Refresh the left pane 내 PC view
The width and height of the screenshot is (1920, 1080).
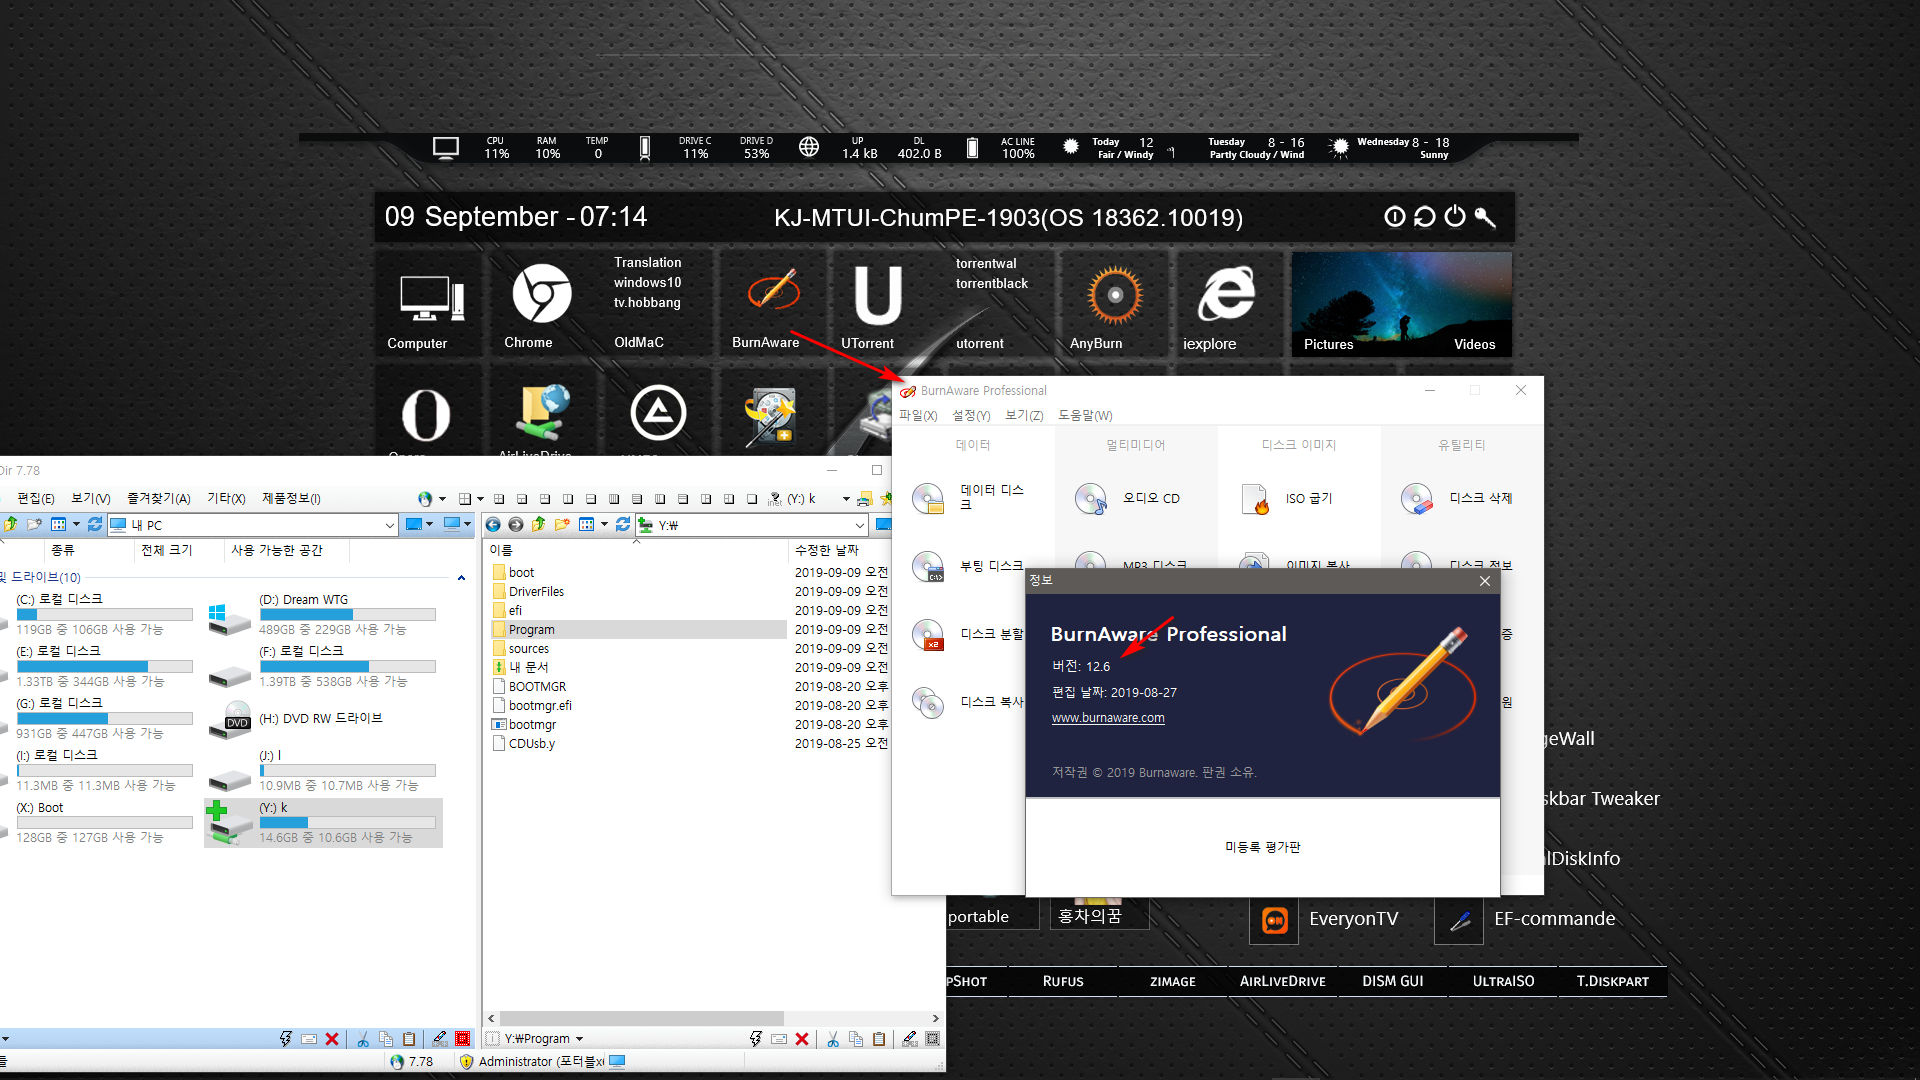pos(95,525)
